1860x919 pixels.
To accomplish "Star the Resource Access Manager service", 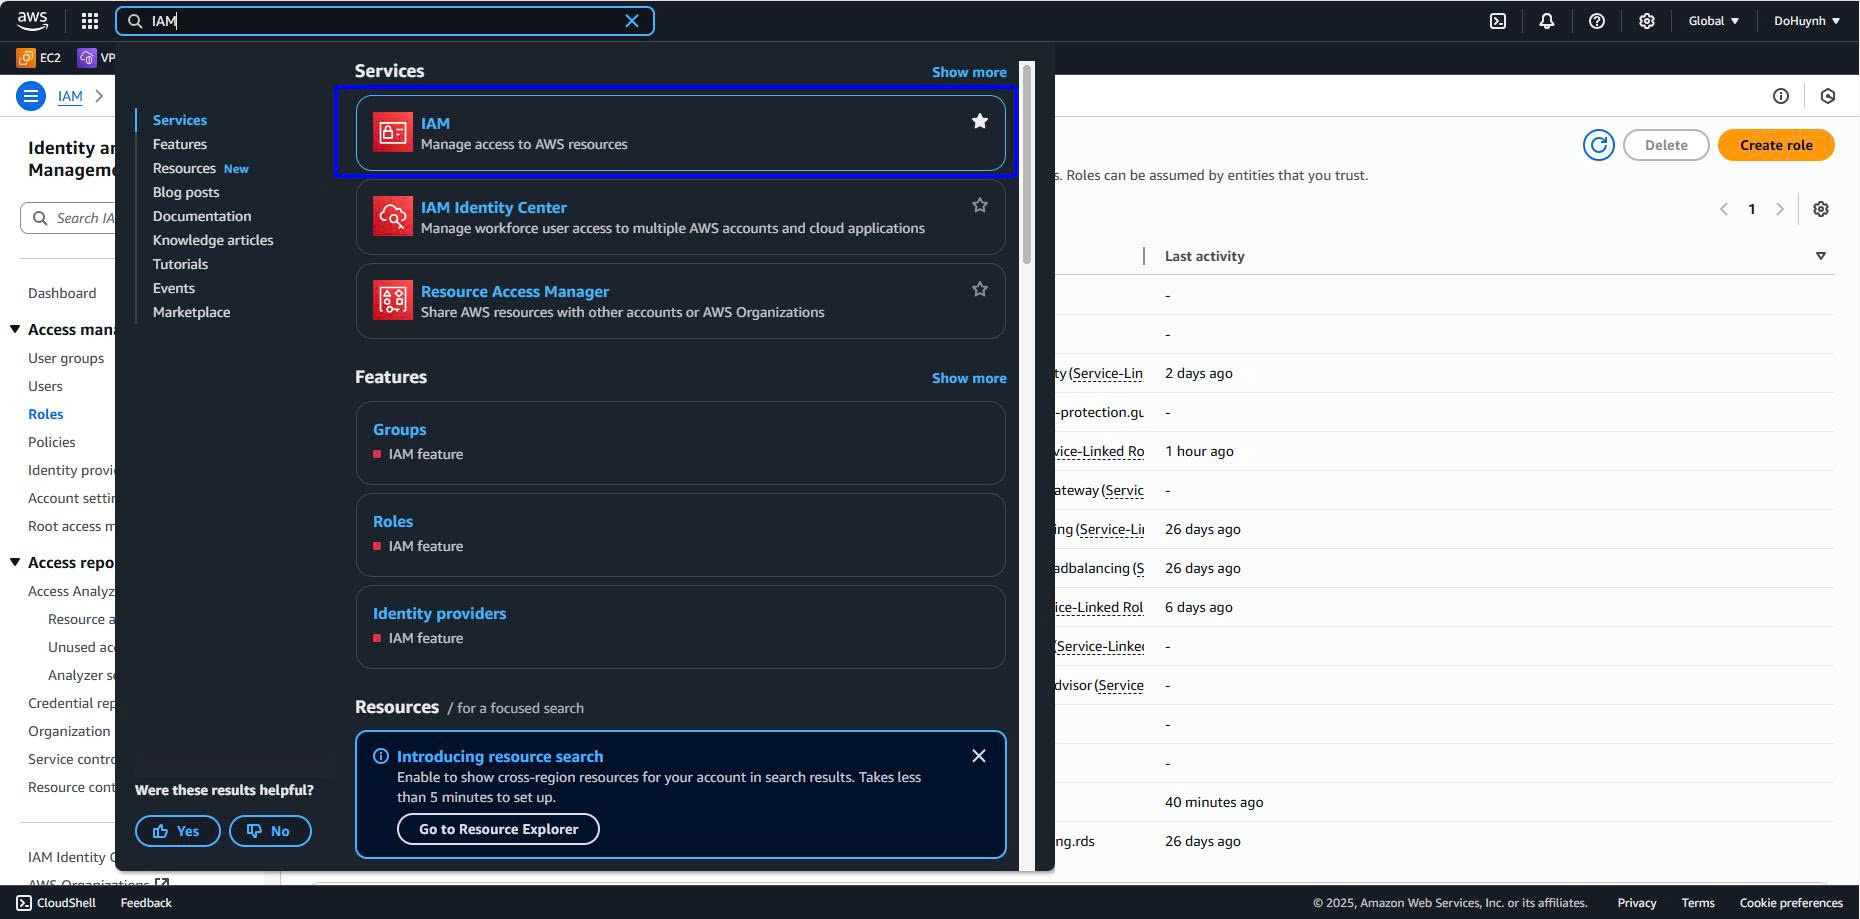I will pyautogui.click(x=979, y=289).
